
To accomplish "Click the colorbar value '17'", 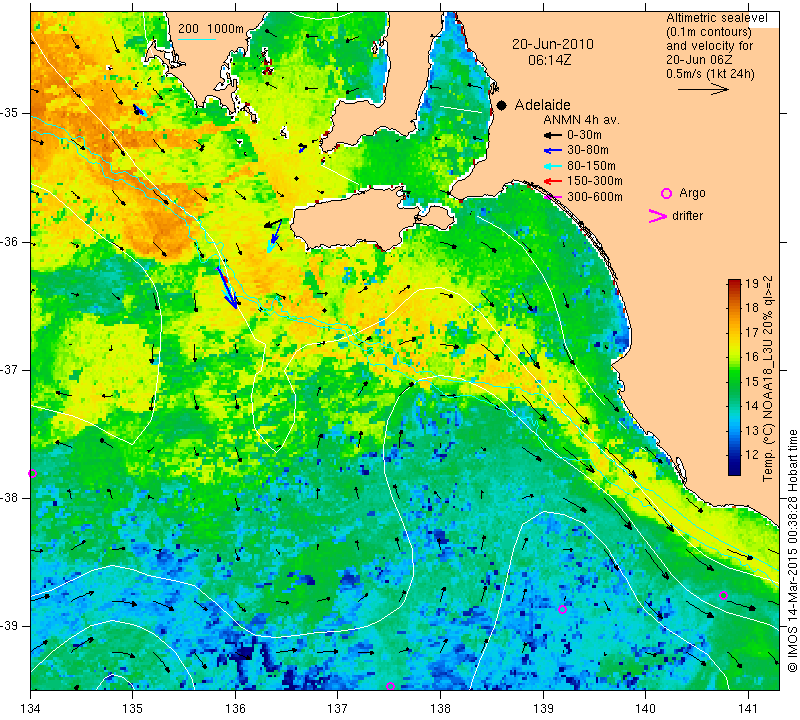I will pos(752,333).
